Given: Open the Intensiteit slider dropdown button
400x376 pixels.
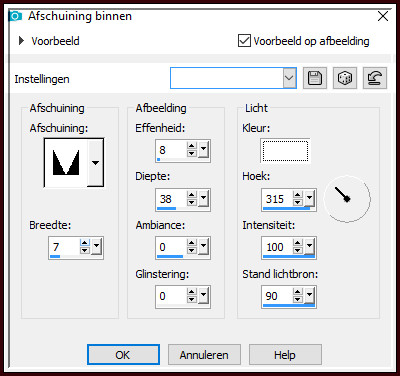Looking at the screenshot, I should pyautogui.click(x=309, y=246).
